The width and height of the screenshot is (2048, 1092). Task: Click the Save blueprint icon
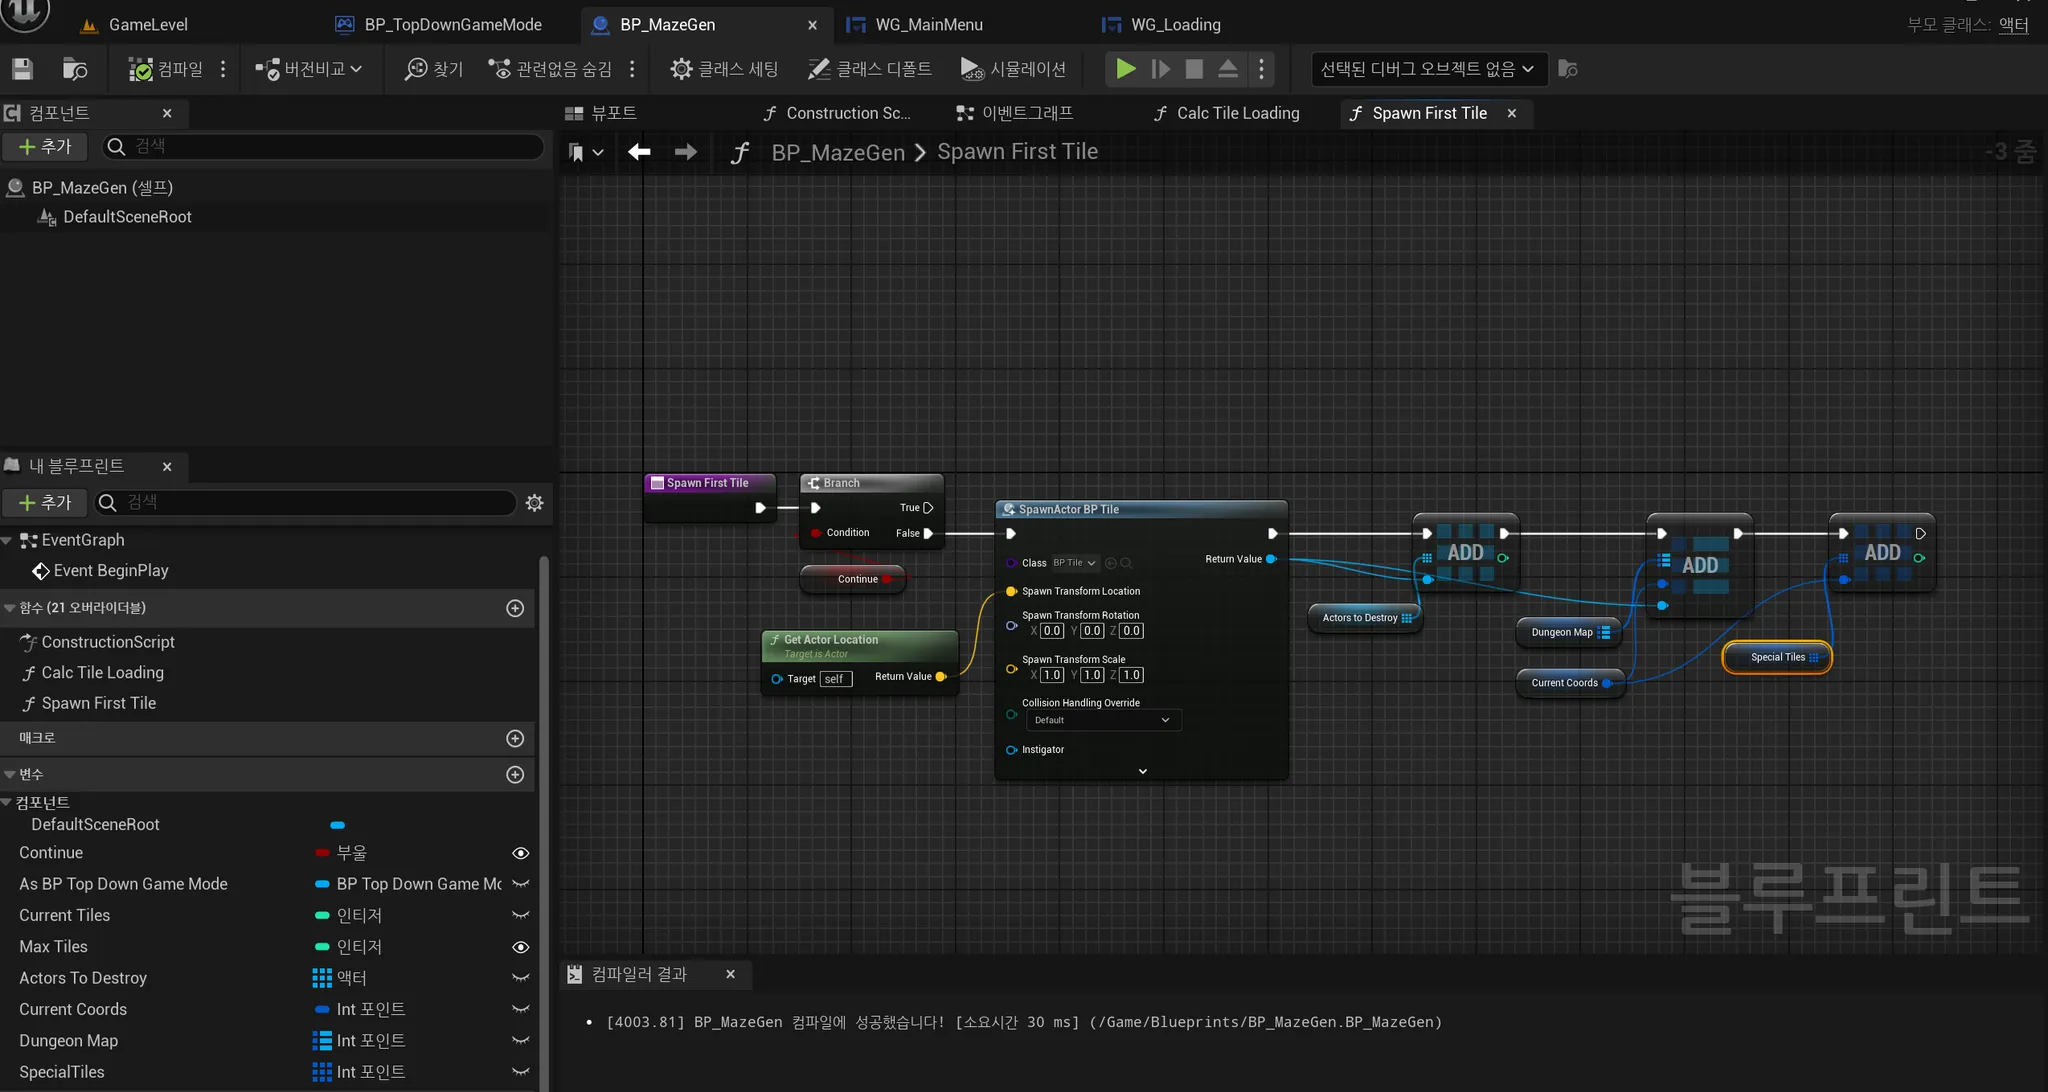coord(22,69)
